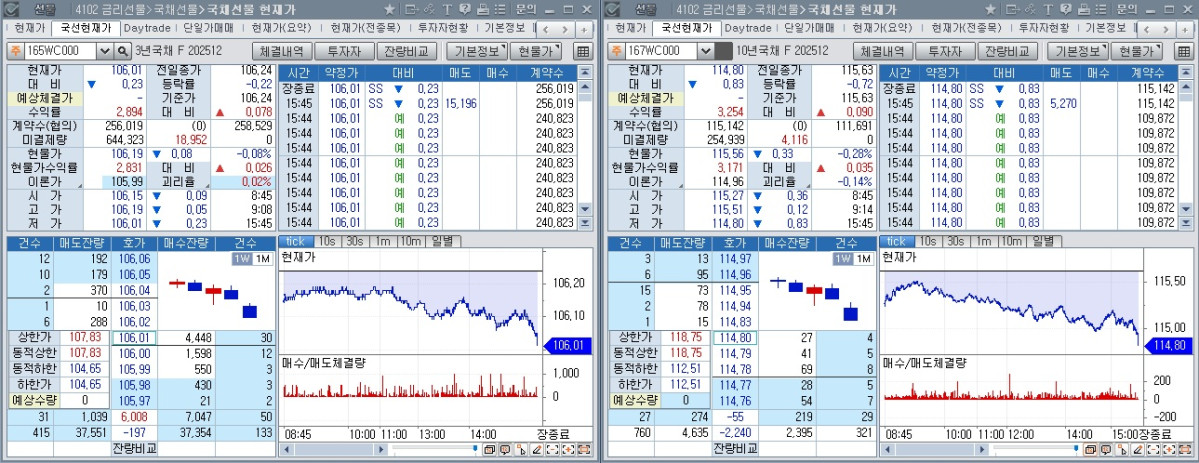Expand 현물가 dropdown button in left window
1199x463 pixels.
535,51
